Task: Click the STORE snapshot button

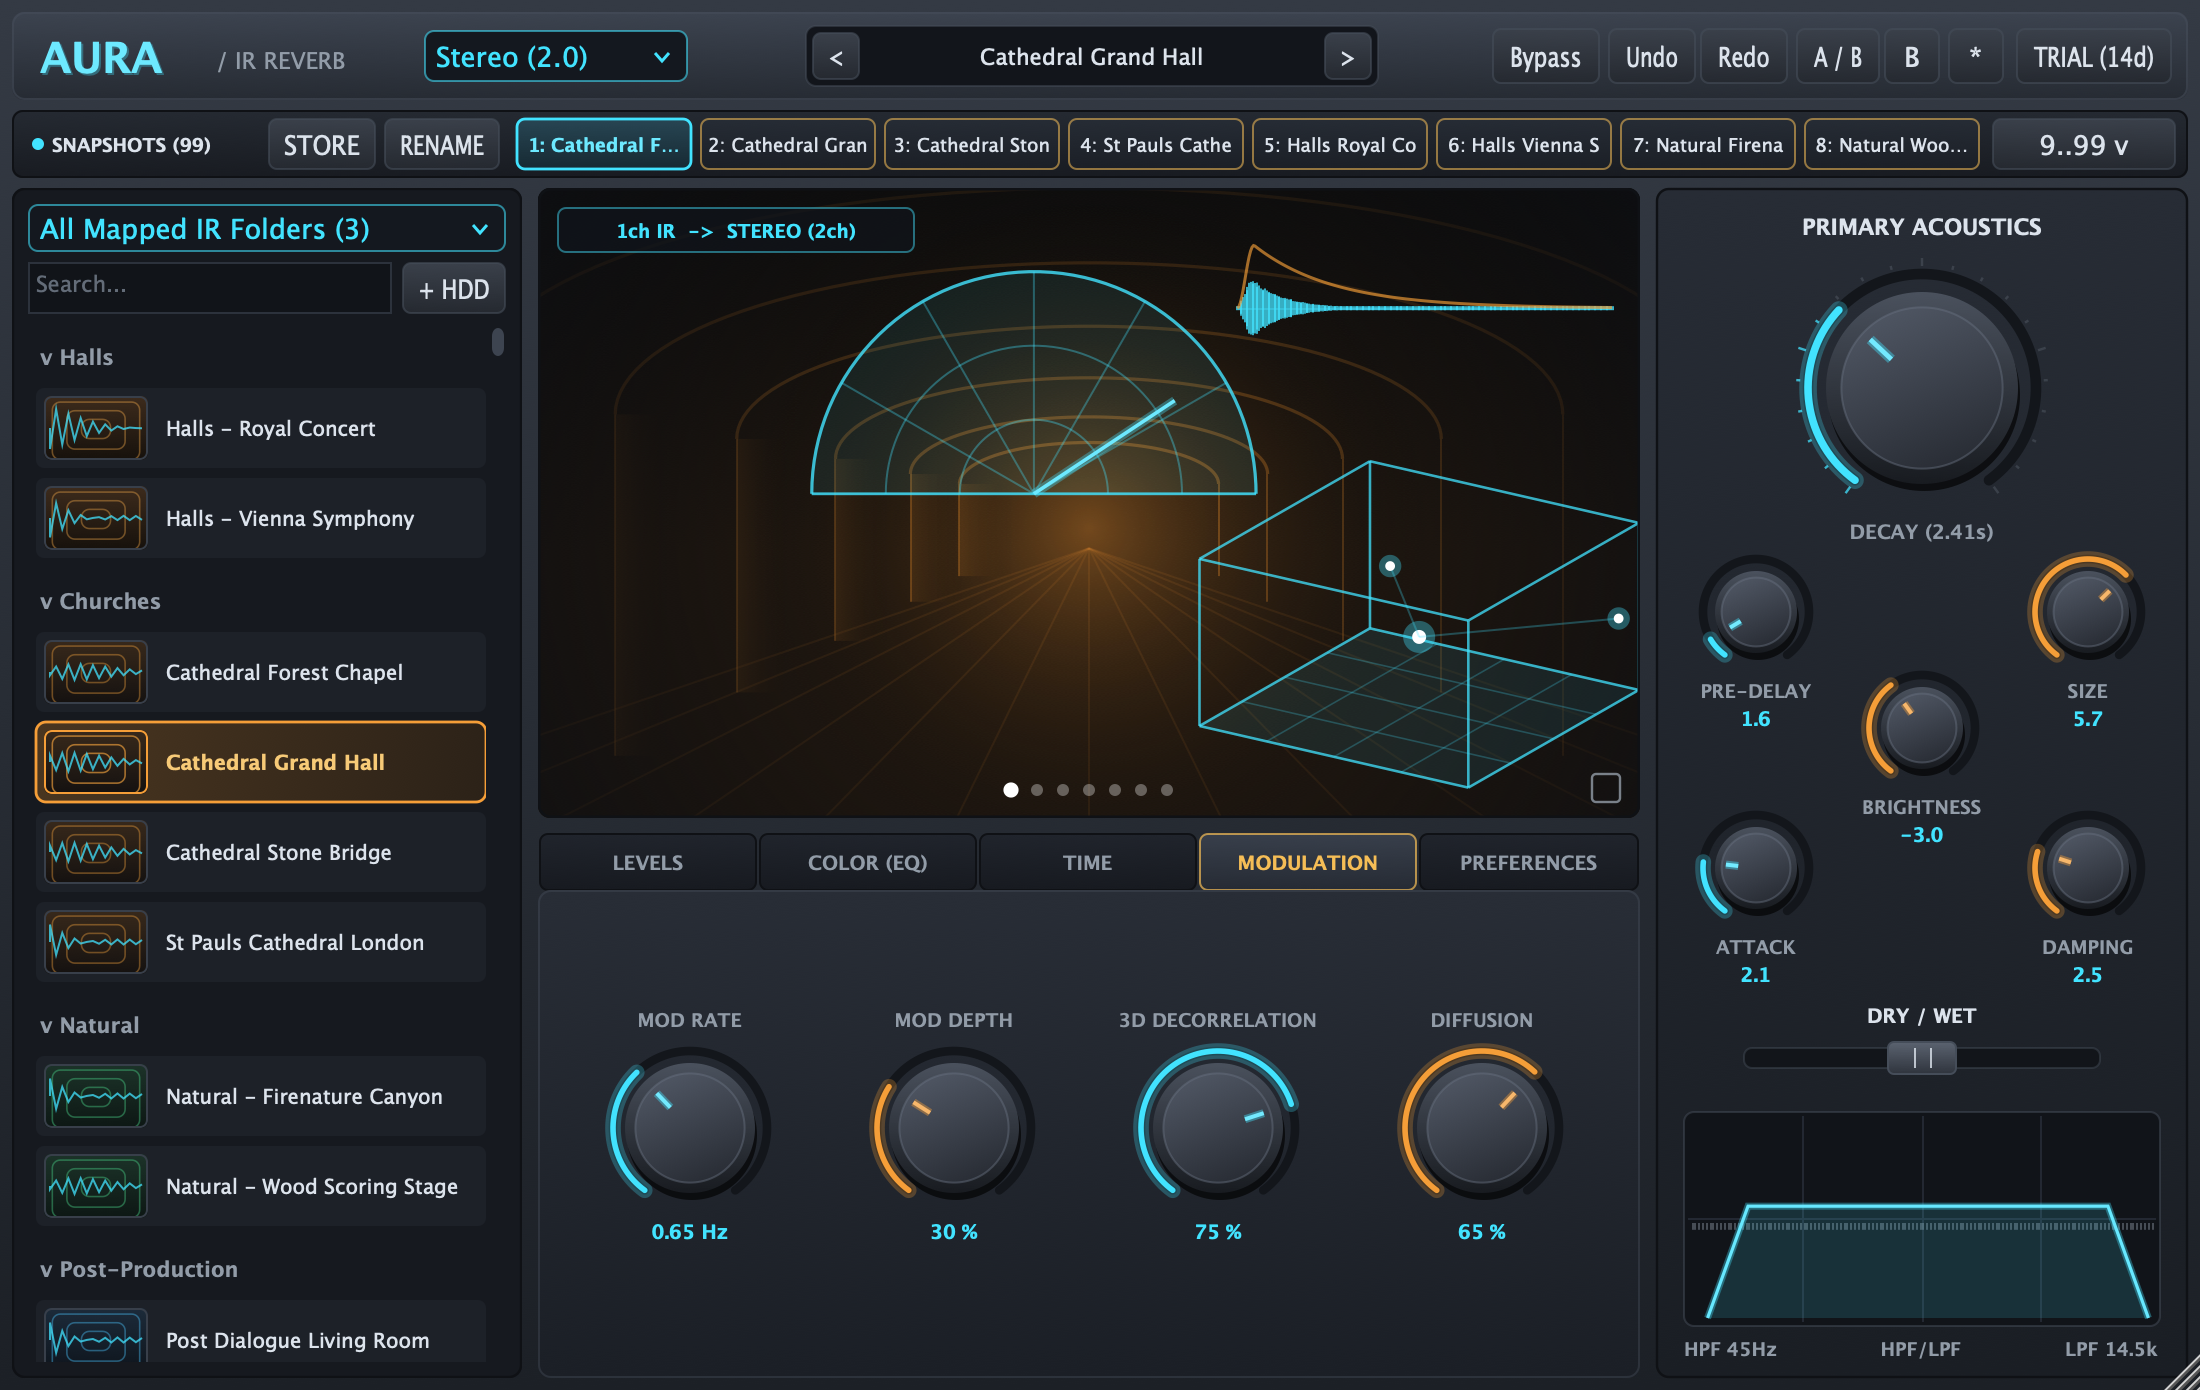Action: (x=321, y=145)
